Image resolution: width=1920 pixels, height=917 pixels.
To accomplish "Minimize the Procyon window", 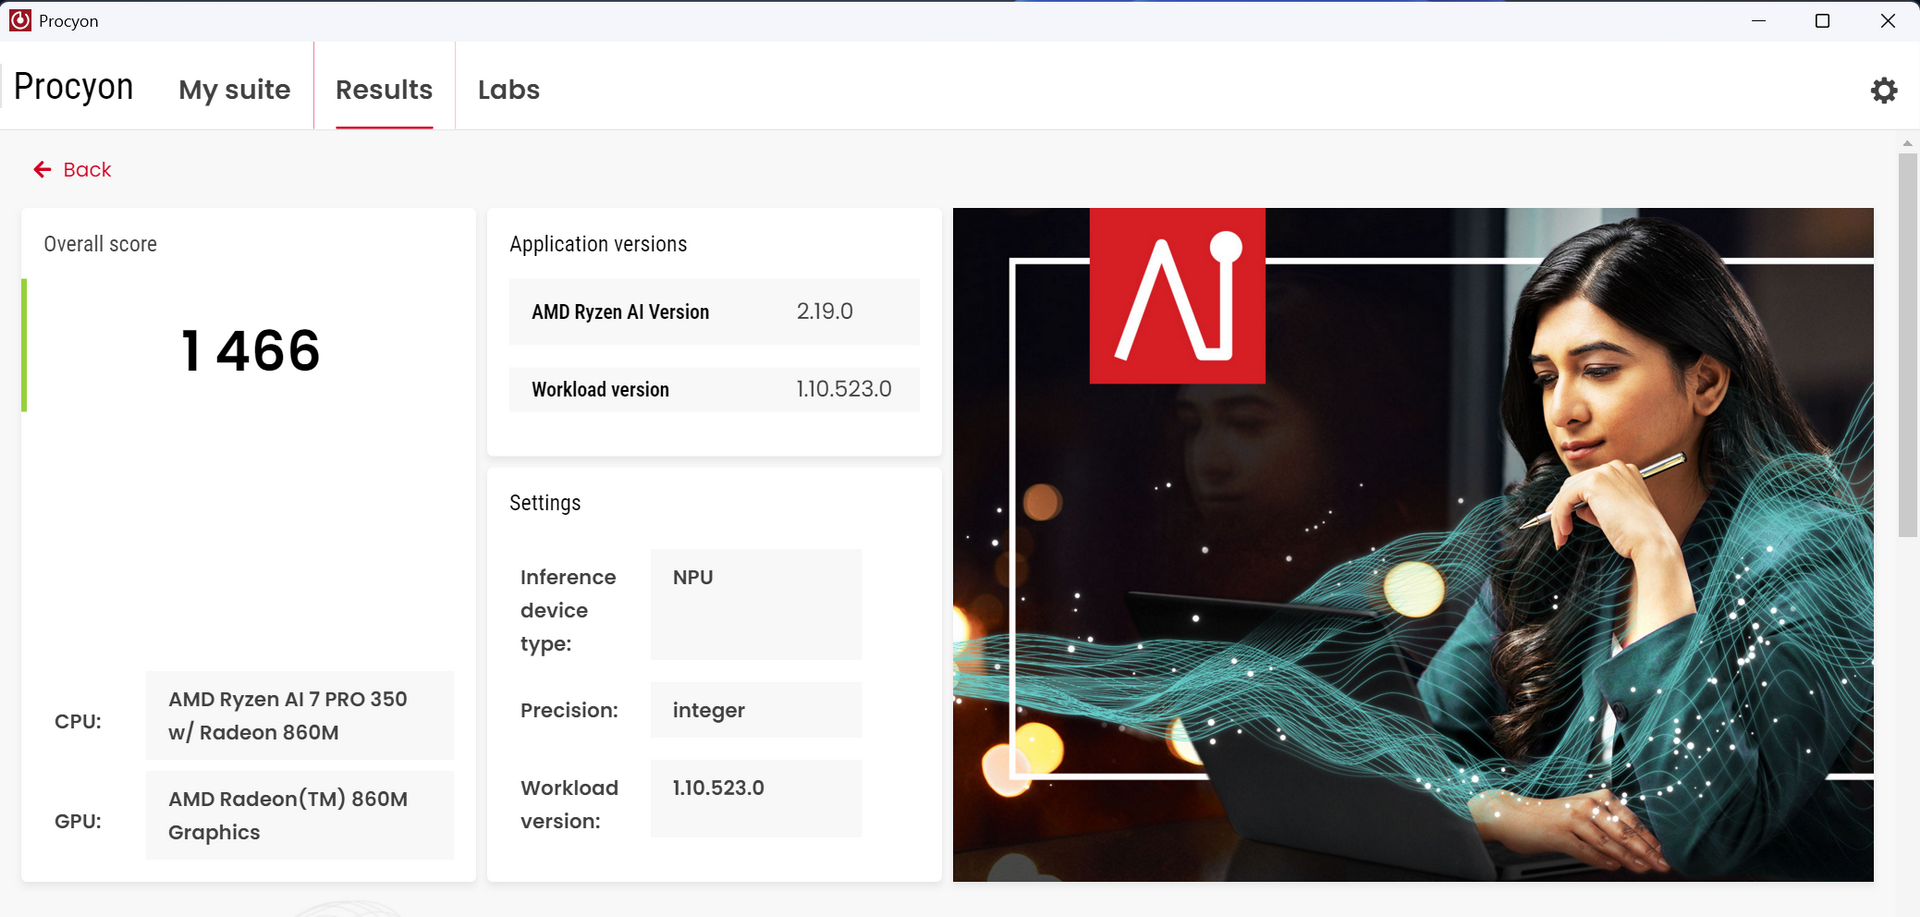I will click(x=1758, y=21).
